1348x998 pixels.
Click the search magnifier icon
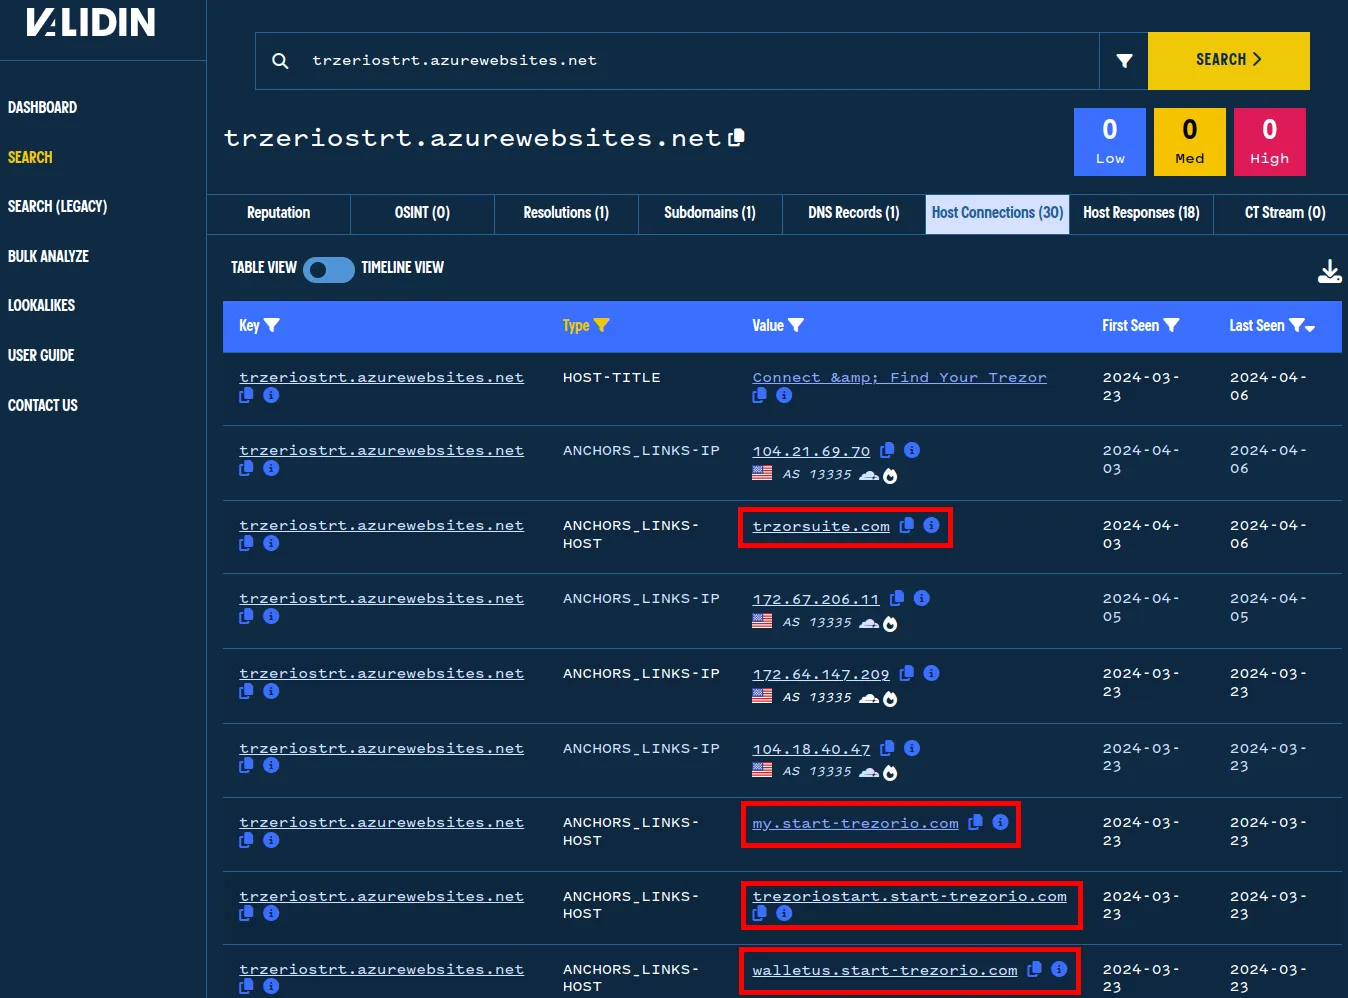[x=280, y=61]
